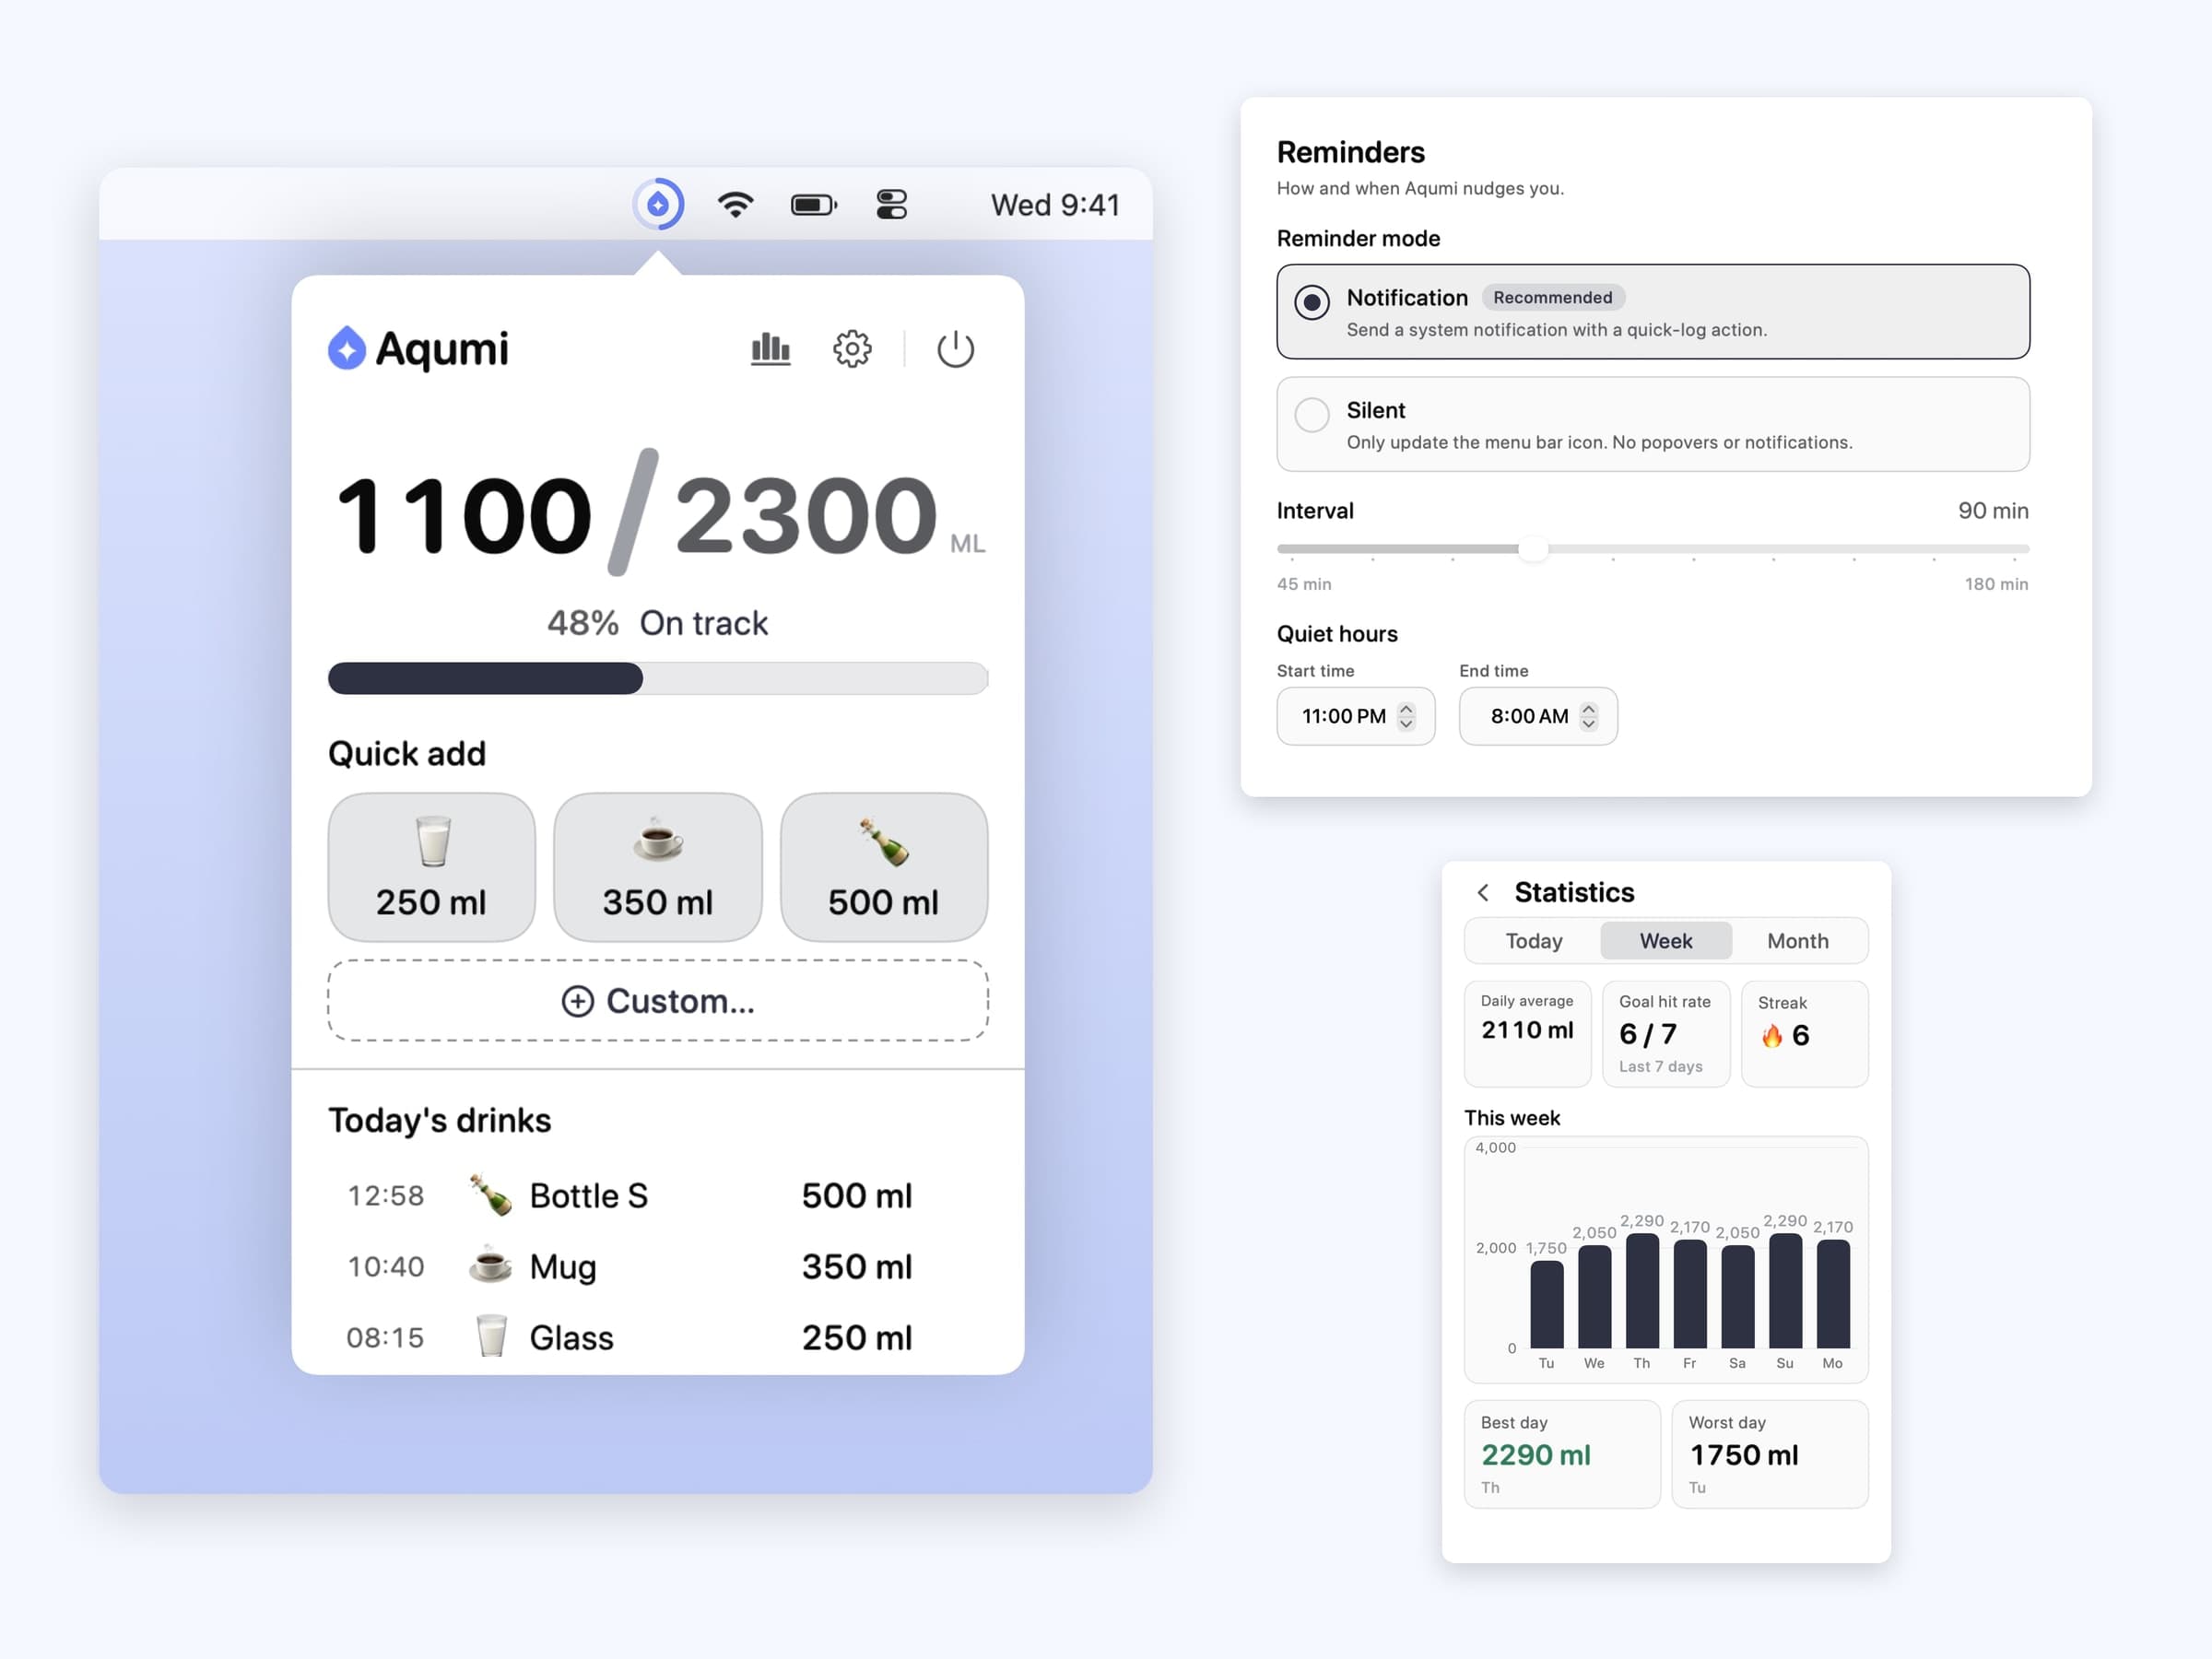Select the Mug entry at 10:40
This screenshot has width=2212, height=1659.
(x=658, y=1266)
